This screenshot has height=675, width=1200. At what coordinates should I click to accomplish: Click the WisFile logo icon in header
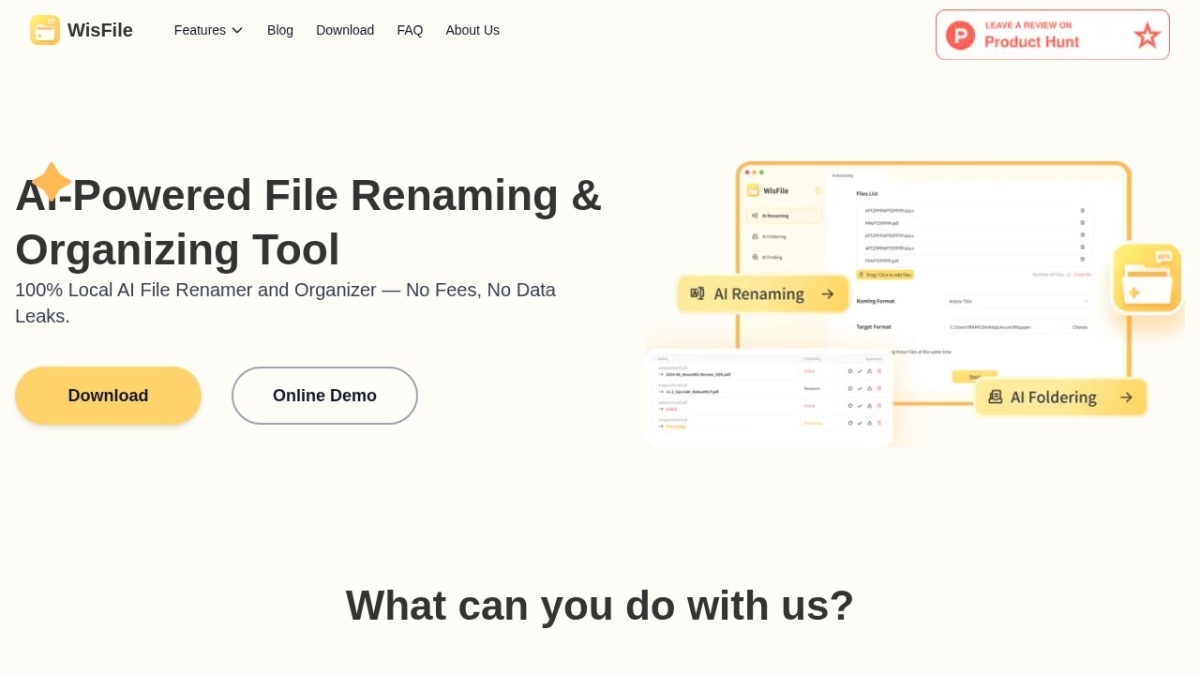pos(45,30)
